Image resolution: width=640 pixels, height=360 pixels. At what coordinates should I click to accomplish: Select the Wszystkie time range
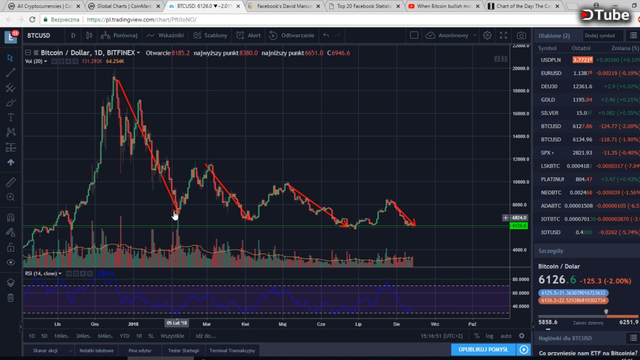[x=172, y=336]
